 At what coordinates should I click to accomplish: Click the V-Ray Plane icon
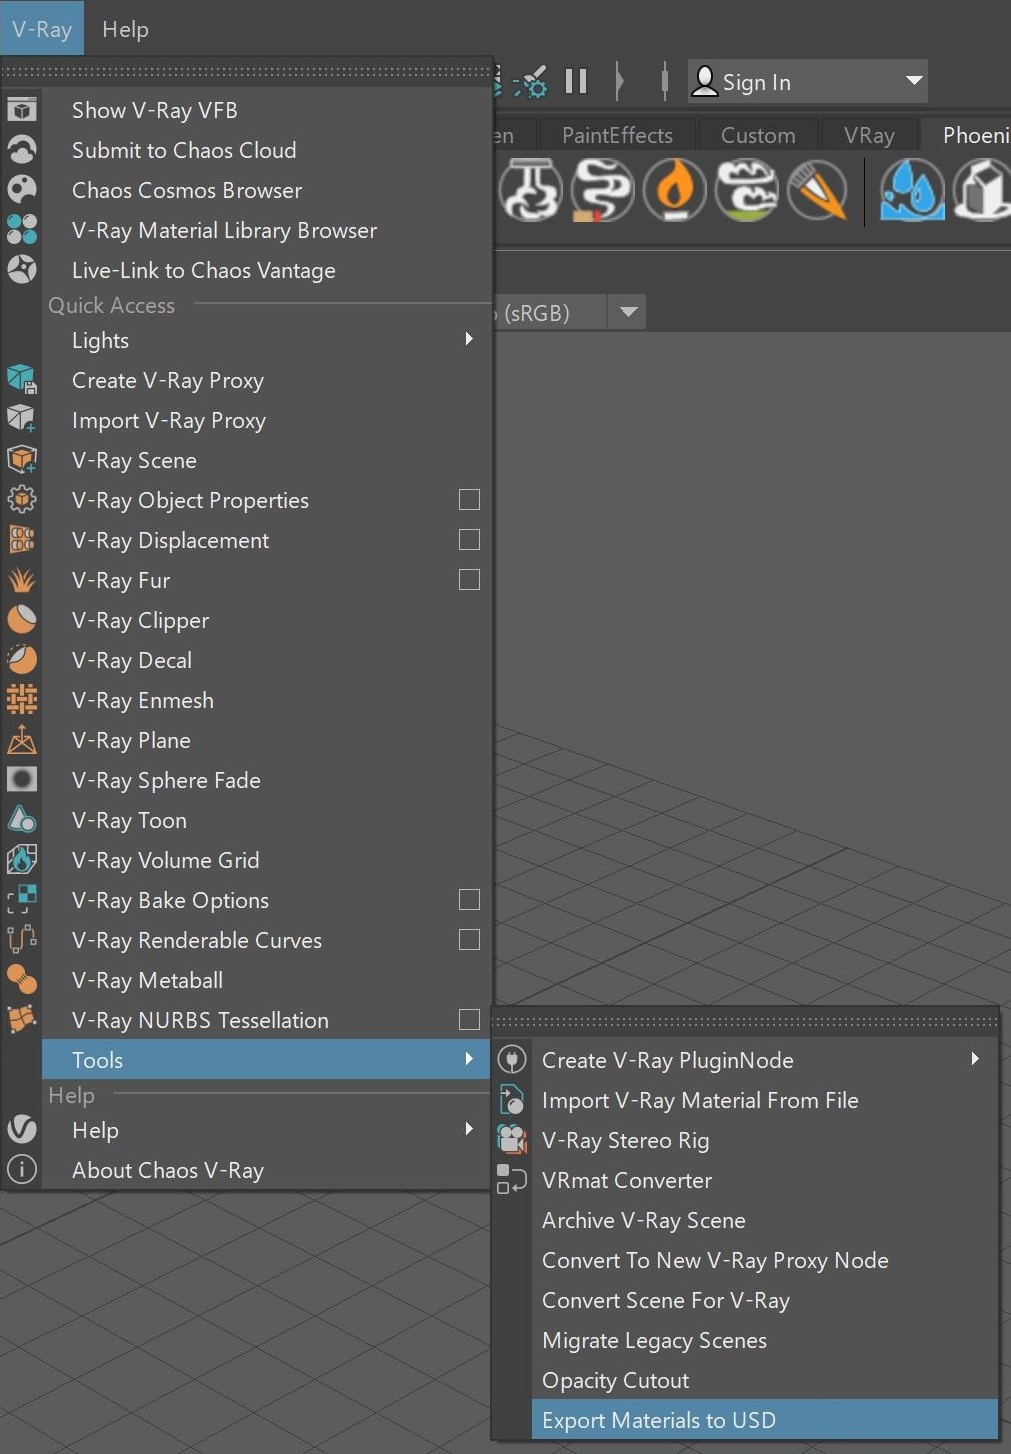click(22, 739)
